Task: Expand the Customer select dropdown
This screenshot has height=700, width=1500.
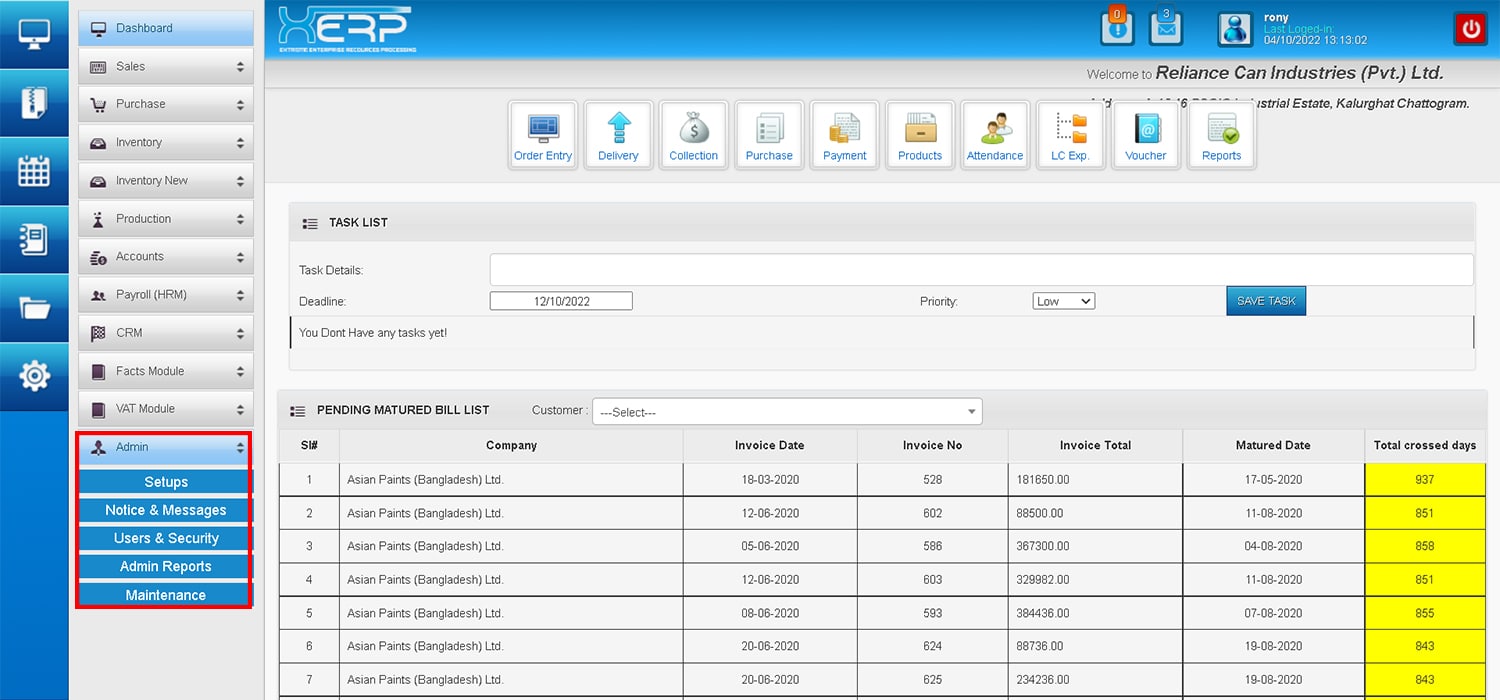Action: (787, 412)
